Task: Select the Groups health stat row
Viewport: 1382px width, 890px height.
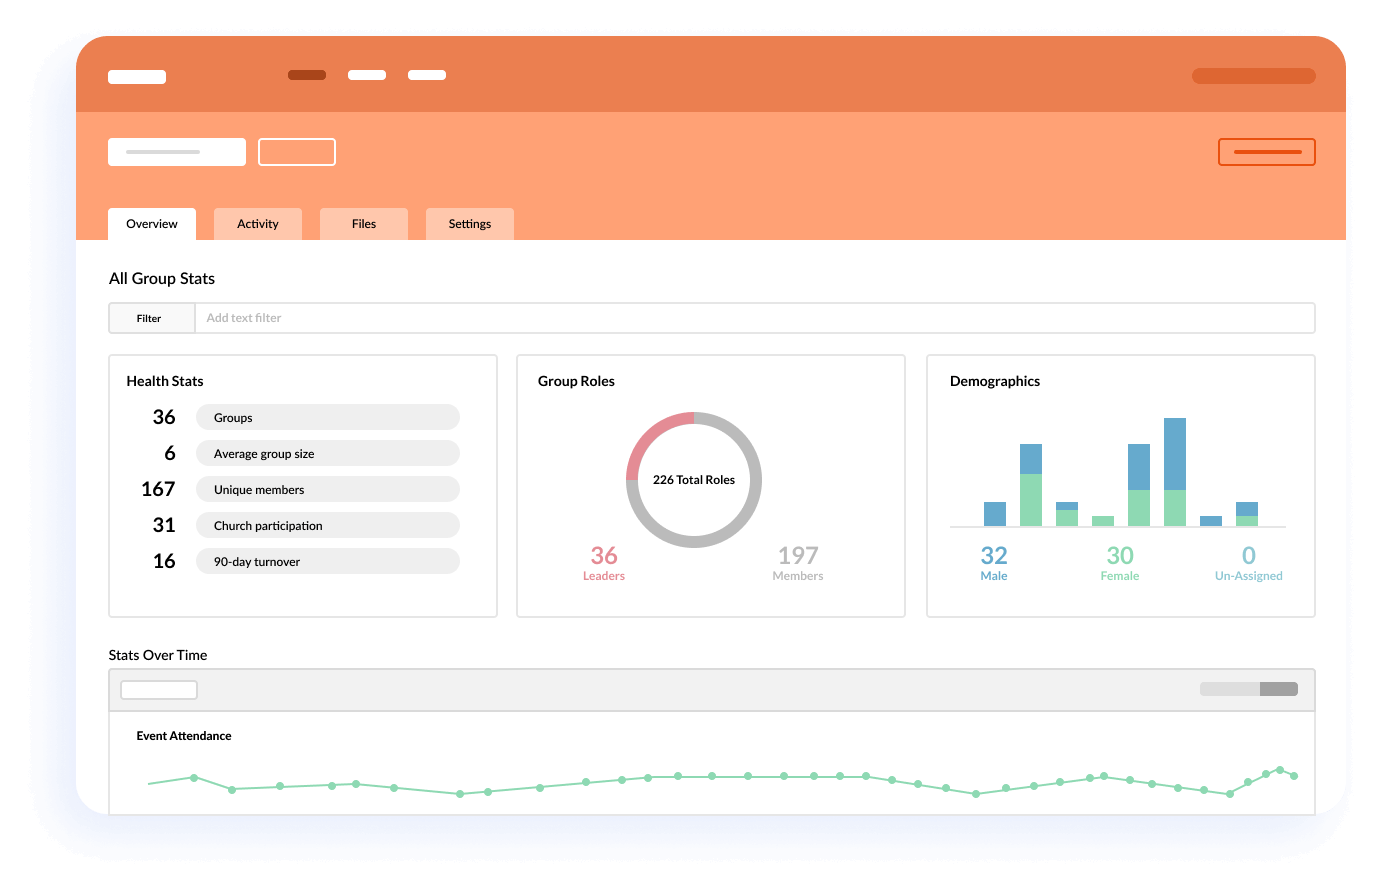Action: (328, 417)
